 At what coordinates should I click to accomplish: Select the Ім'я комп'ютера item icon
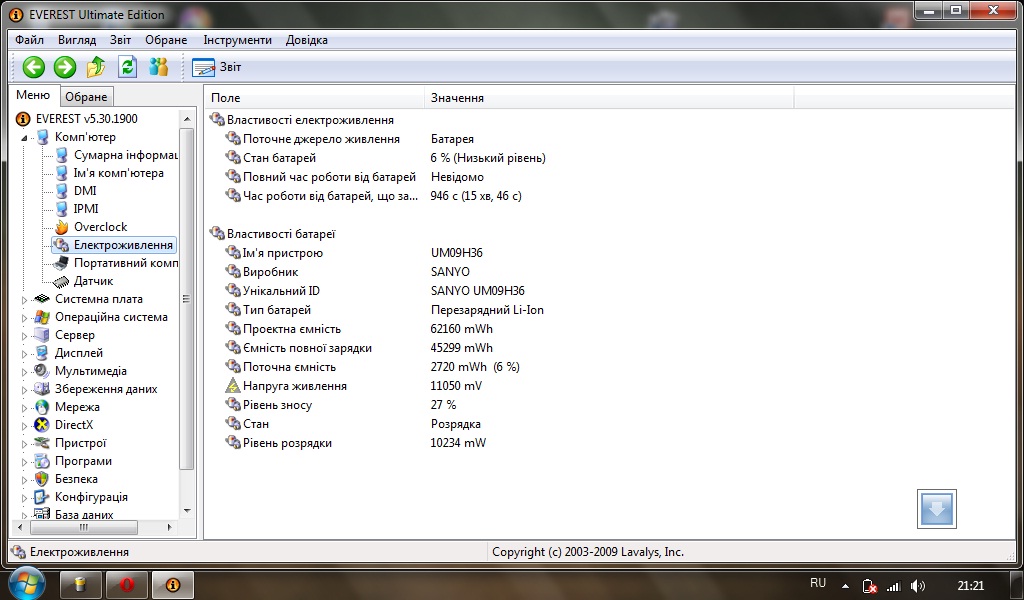click(61, 173)
